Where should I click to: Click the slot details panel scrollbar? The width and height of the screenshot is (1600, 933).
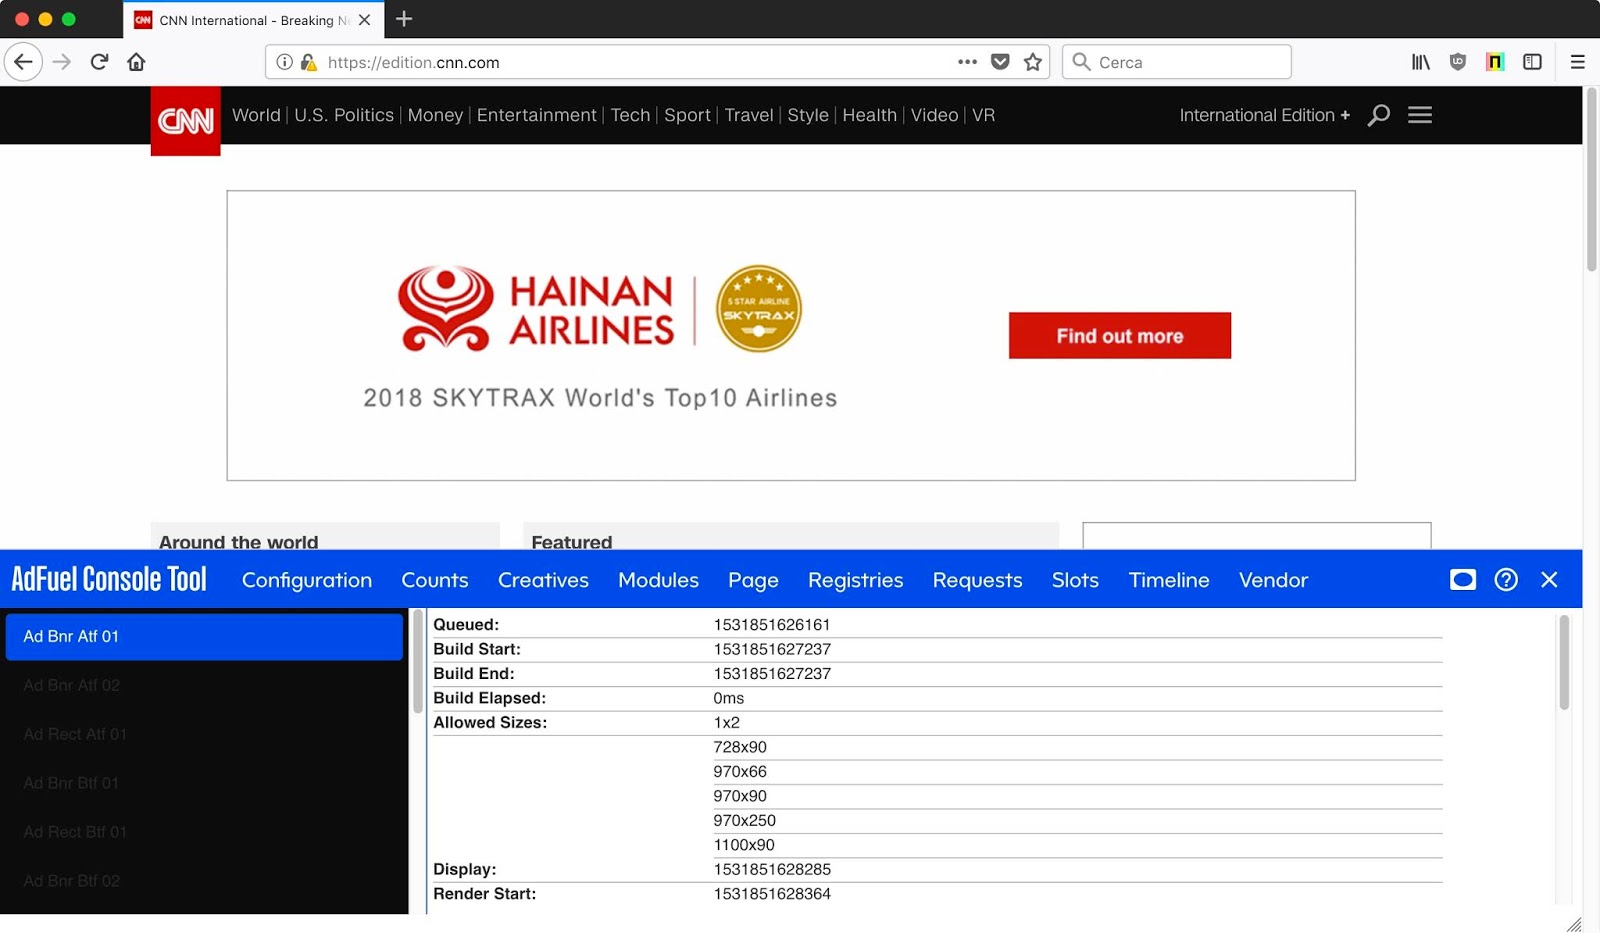1564,663
